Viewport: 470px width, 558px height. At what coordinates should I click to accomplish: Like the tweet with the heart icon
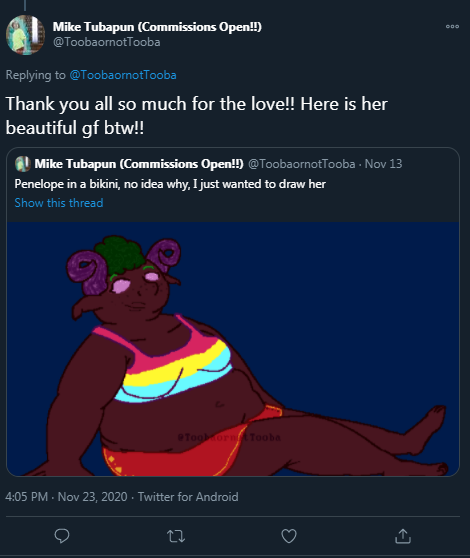pyautogui.click(x=289, y=536)
